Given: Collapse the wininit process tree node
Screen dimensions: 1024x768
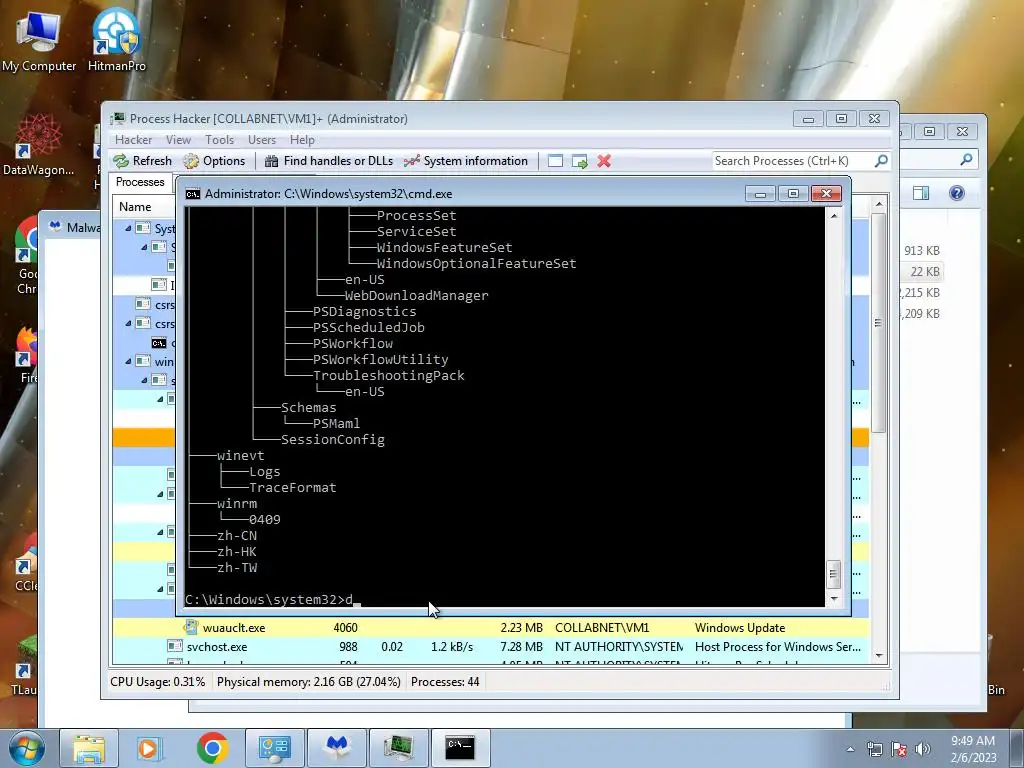Looking at the screenshot, I should pos(128,361).
